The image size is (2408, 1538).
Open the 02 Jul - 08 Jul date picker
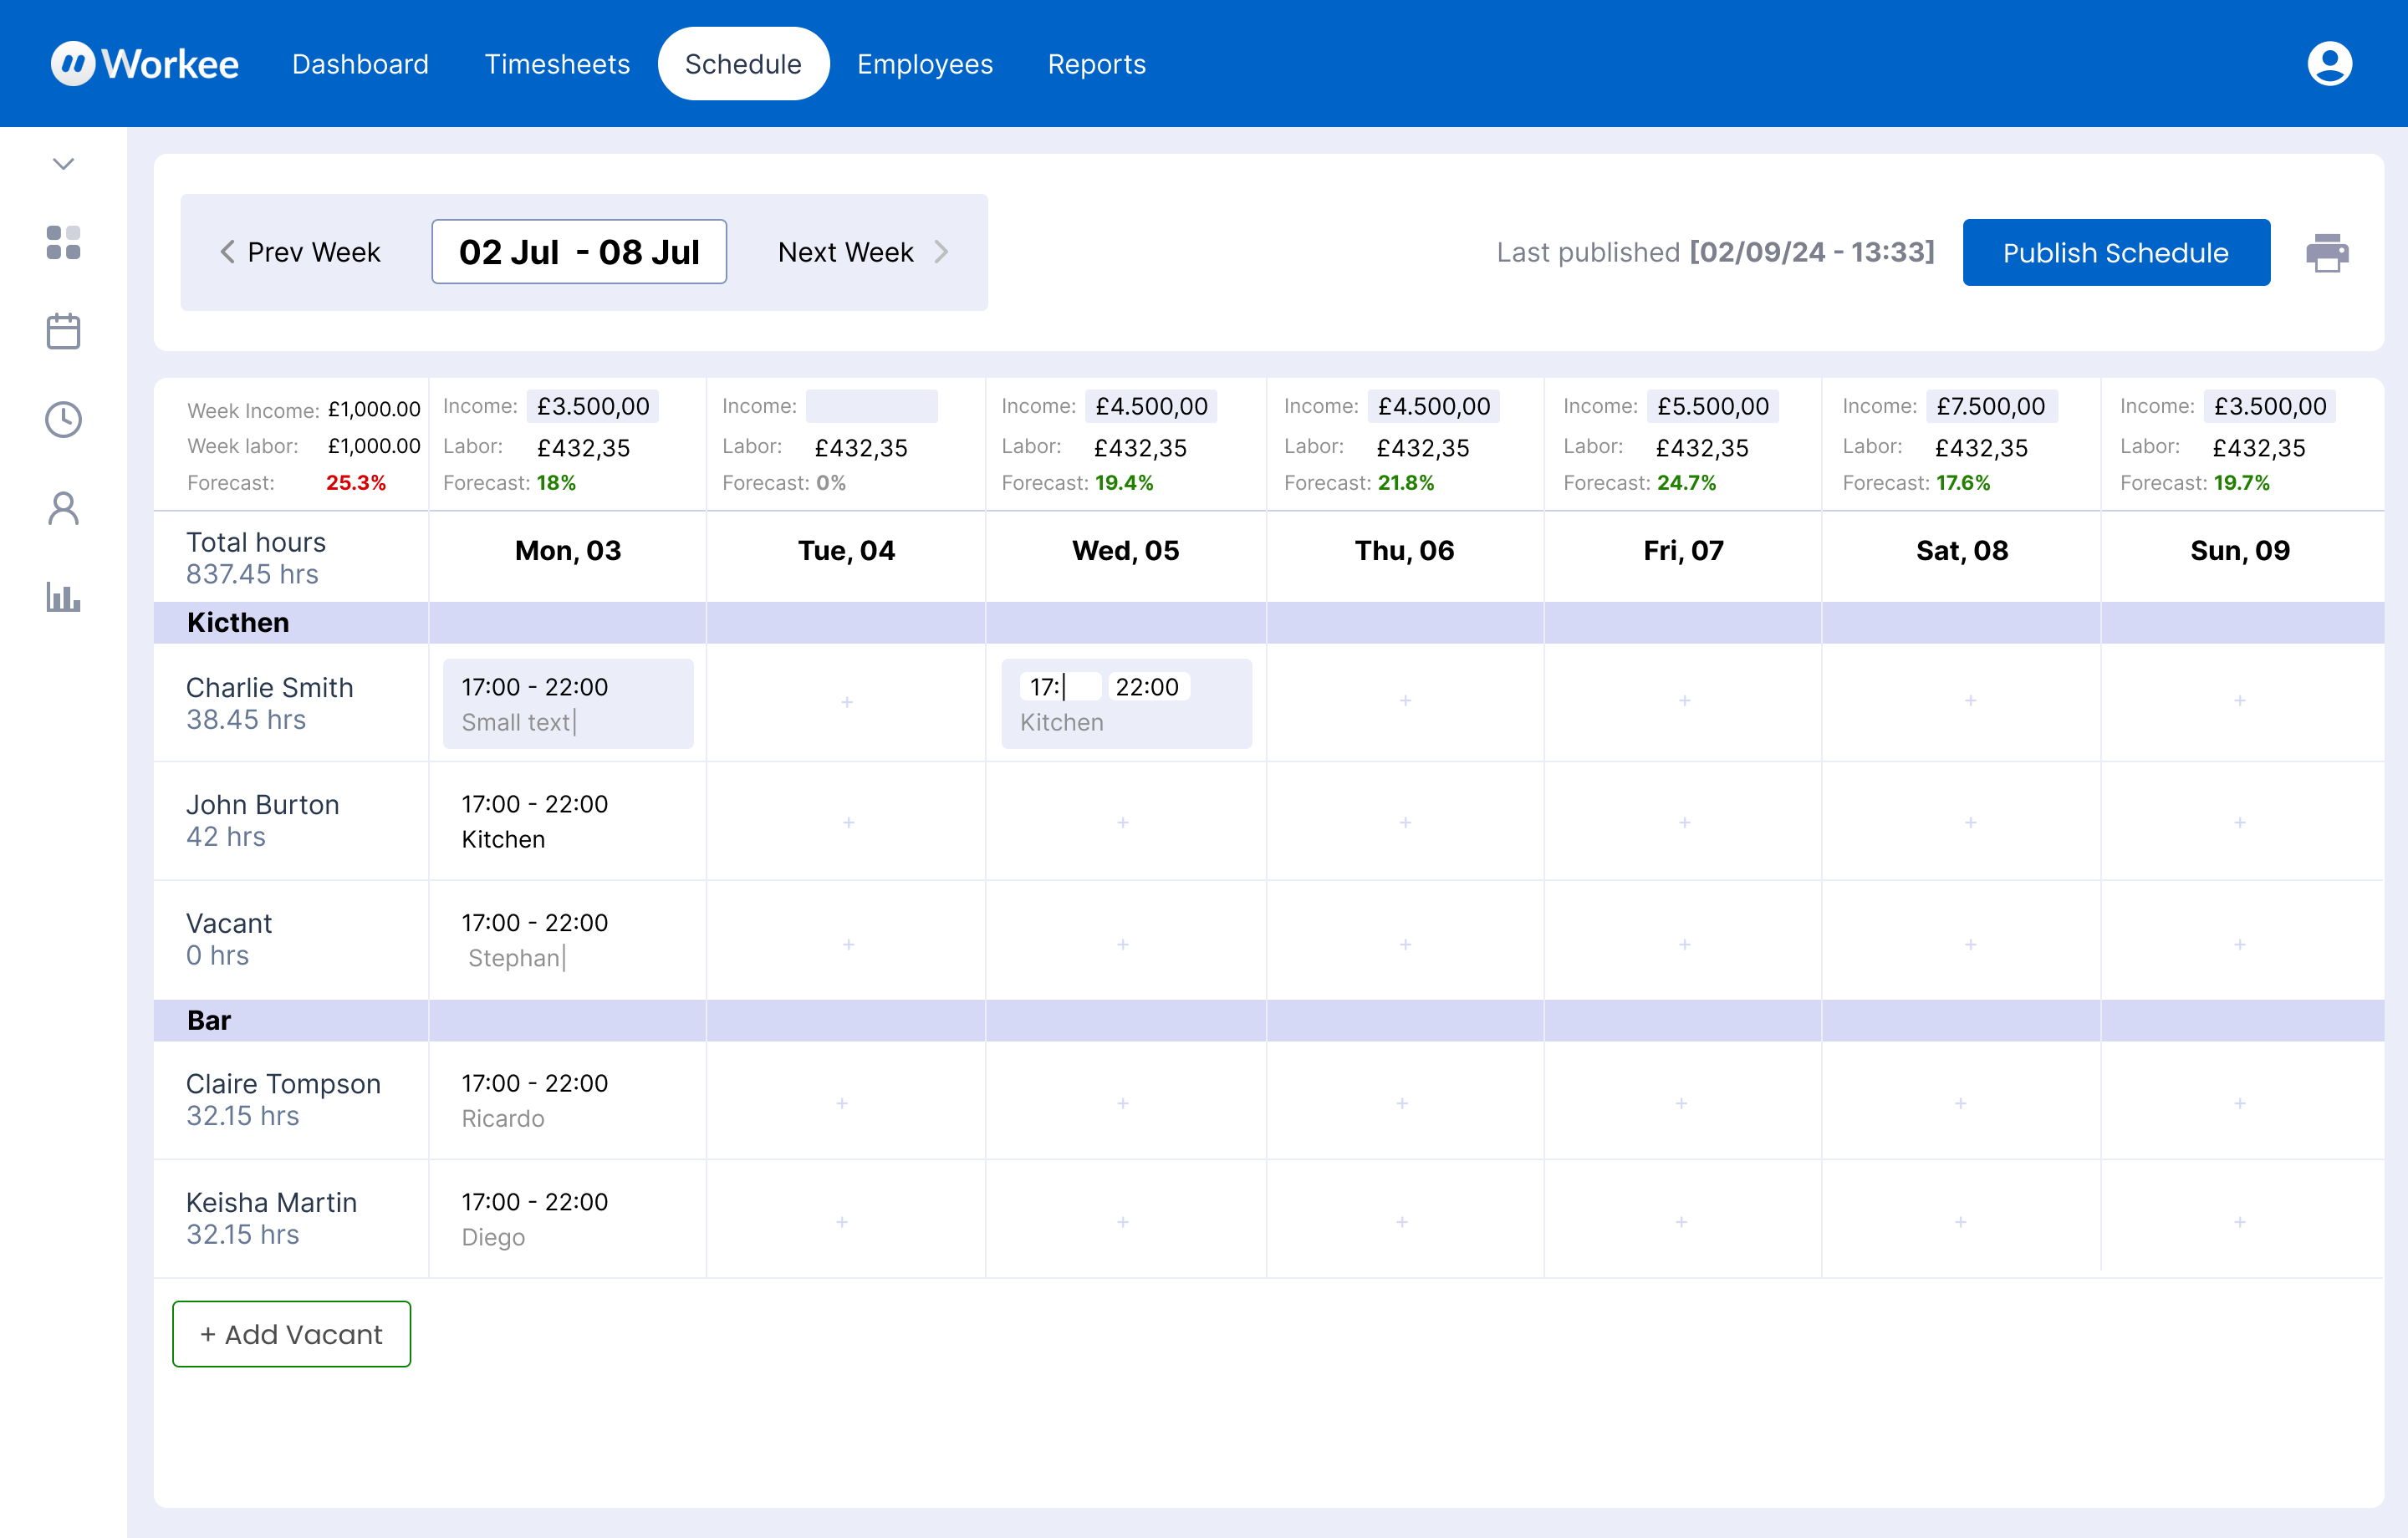pyautogui.click(x=579, y=252)
